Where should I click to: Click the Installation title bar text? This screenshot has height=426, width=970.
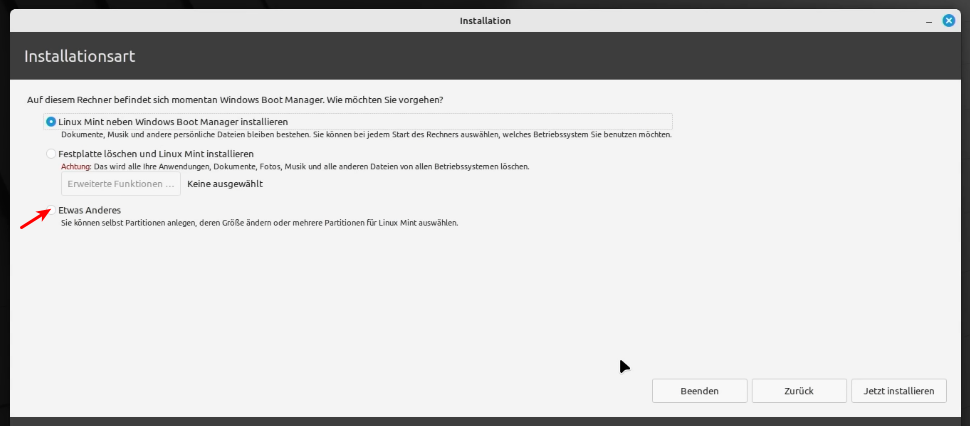pyautogui.click(x=485, y=21)
